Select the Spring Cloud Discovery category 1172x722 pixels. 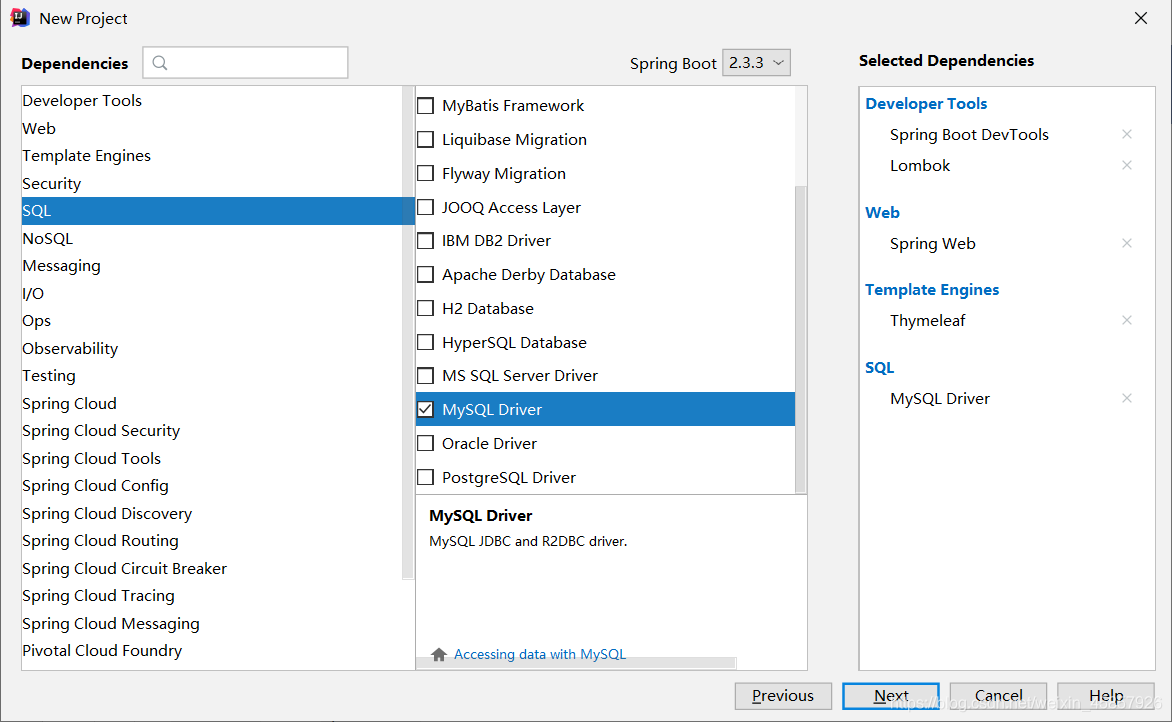(x=212, y=513)
